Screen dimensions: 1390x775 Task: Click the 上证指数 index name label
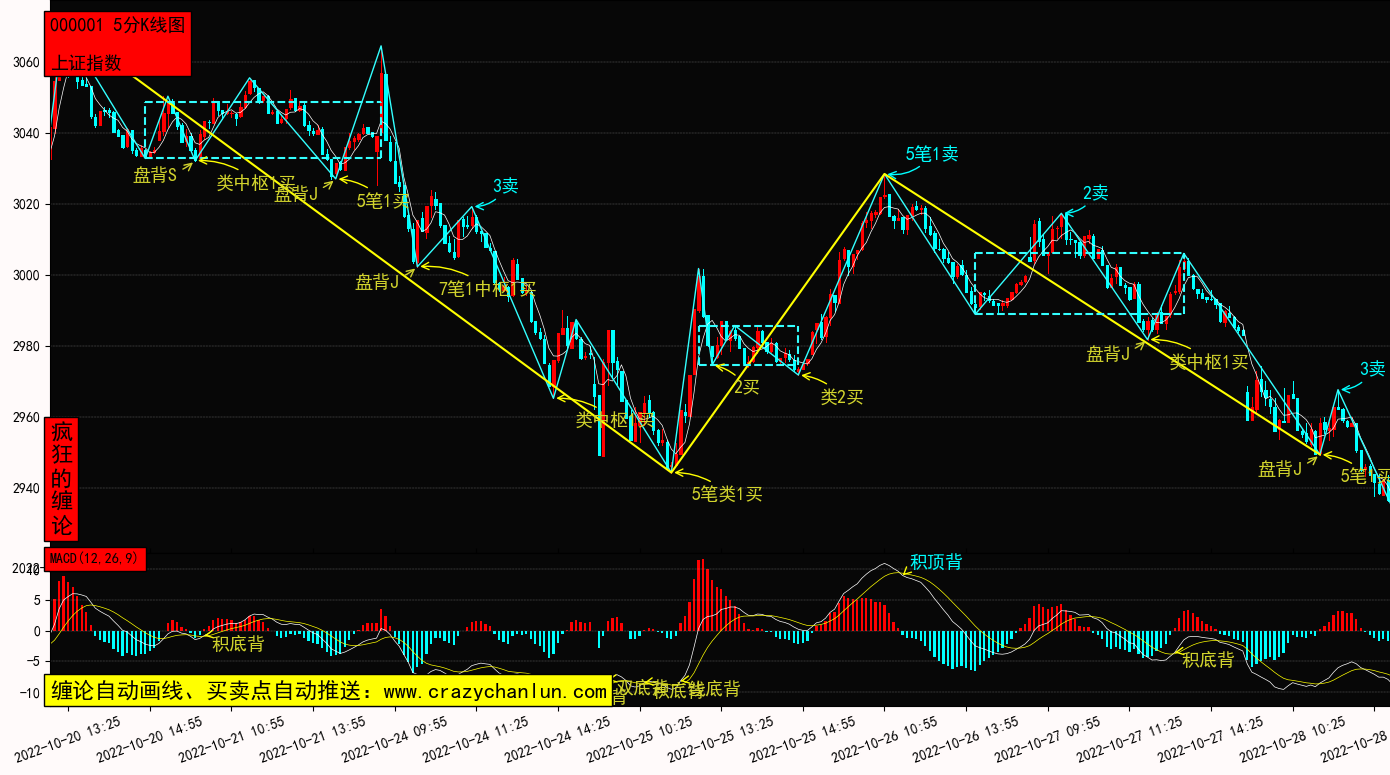click(86, 62)
